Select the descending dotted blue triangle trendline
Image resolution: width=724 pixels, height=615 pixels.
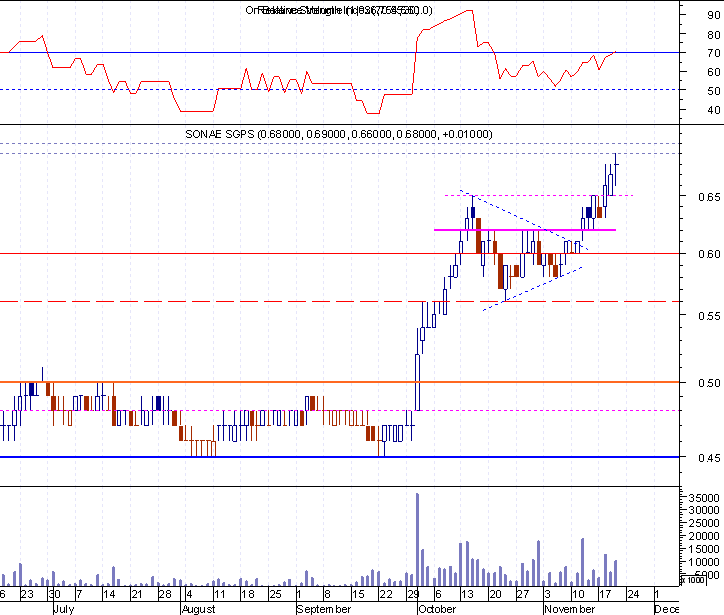524,220
